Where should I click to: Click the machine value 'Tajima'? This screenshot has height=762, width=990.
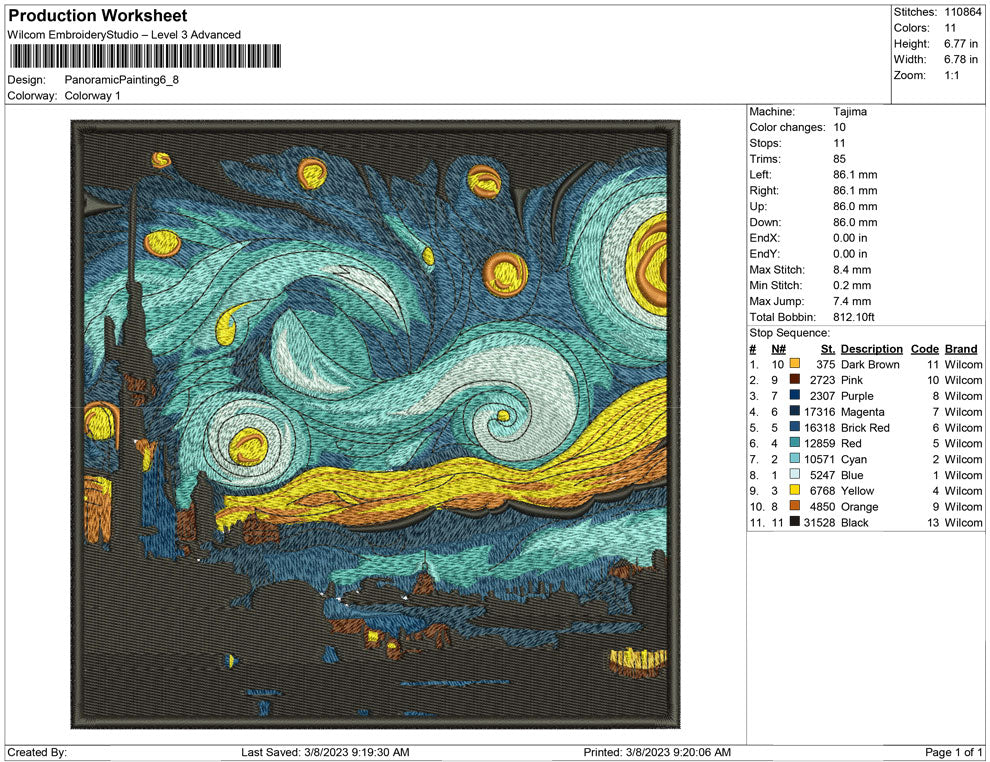click(850, 112)
